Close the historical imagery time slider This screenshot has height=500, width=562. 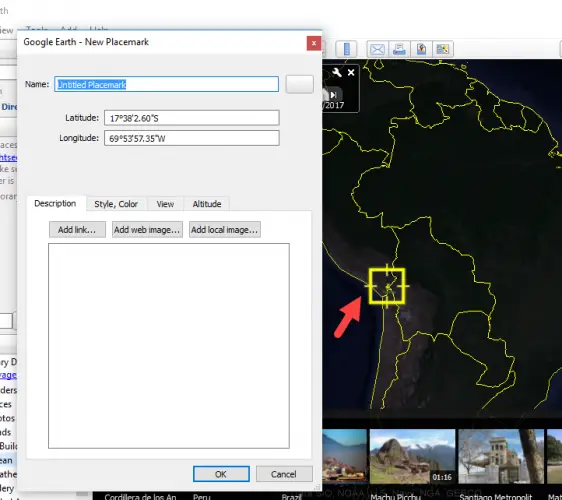pyautogui.click(x=351, y=73)
